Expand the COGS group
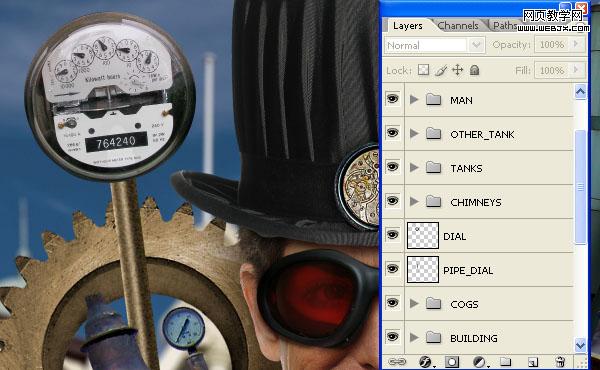 414,304
